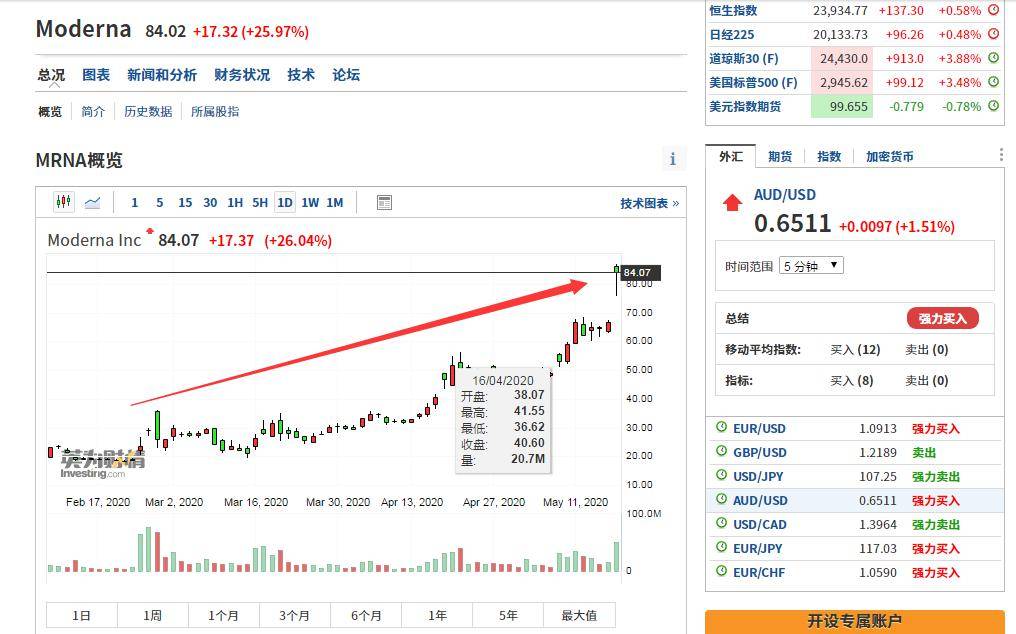Switch to the 外汇 tab
The height and width of the screenshot is (634, 1016).
731,156
